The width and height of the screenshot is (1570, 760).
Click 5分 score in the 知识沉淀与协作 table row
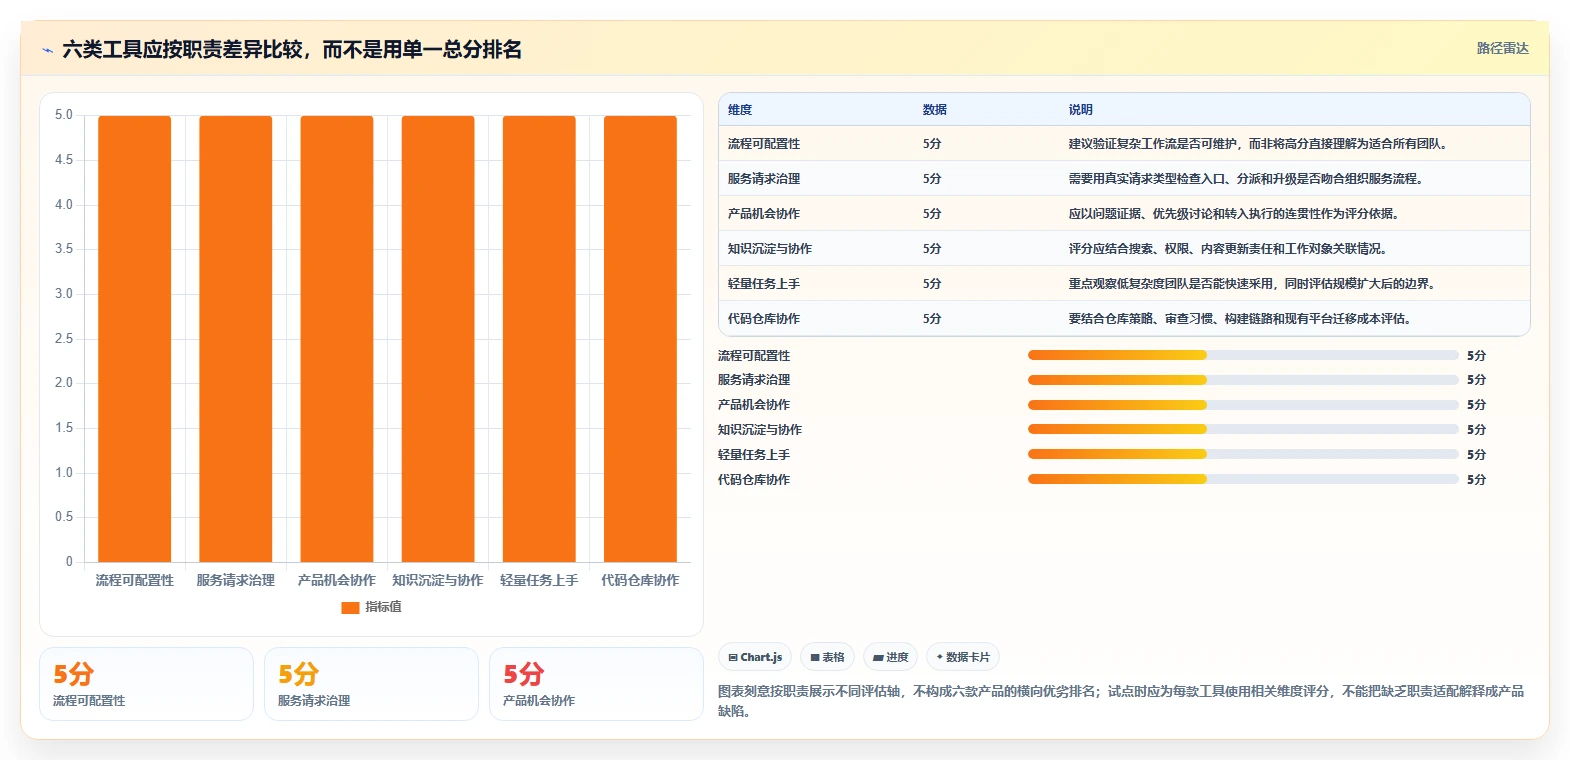click(x=932, y=249)
